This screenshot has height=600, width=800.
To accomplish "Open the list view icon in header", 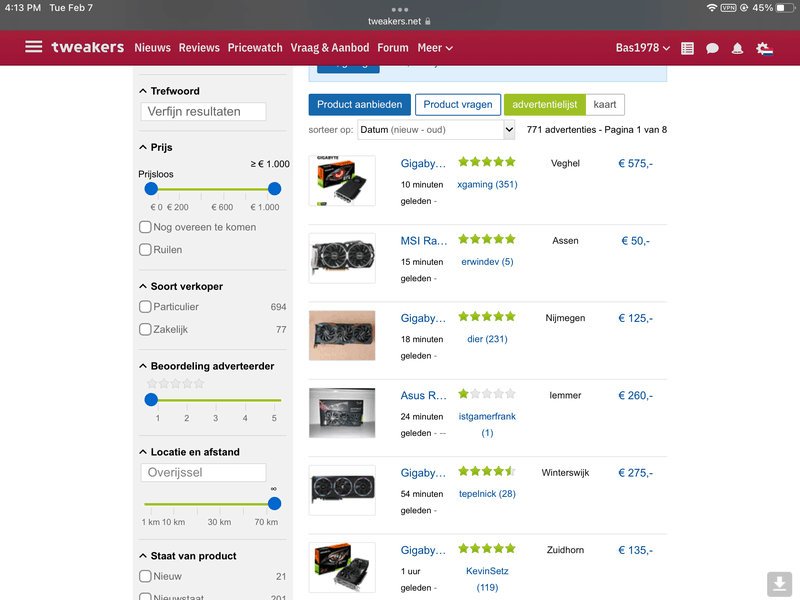I will click(x=687, y=48).
